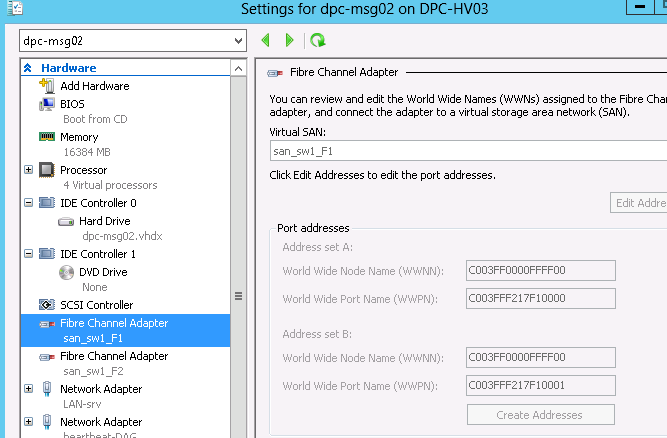Click the settings window title icon
Screen dimensions: 667x438
pos(15,8)
